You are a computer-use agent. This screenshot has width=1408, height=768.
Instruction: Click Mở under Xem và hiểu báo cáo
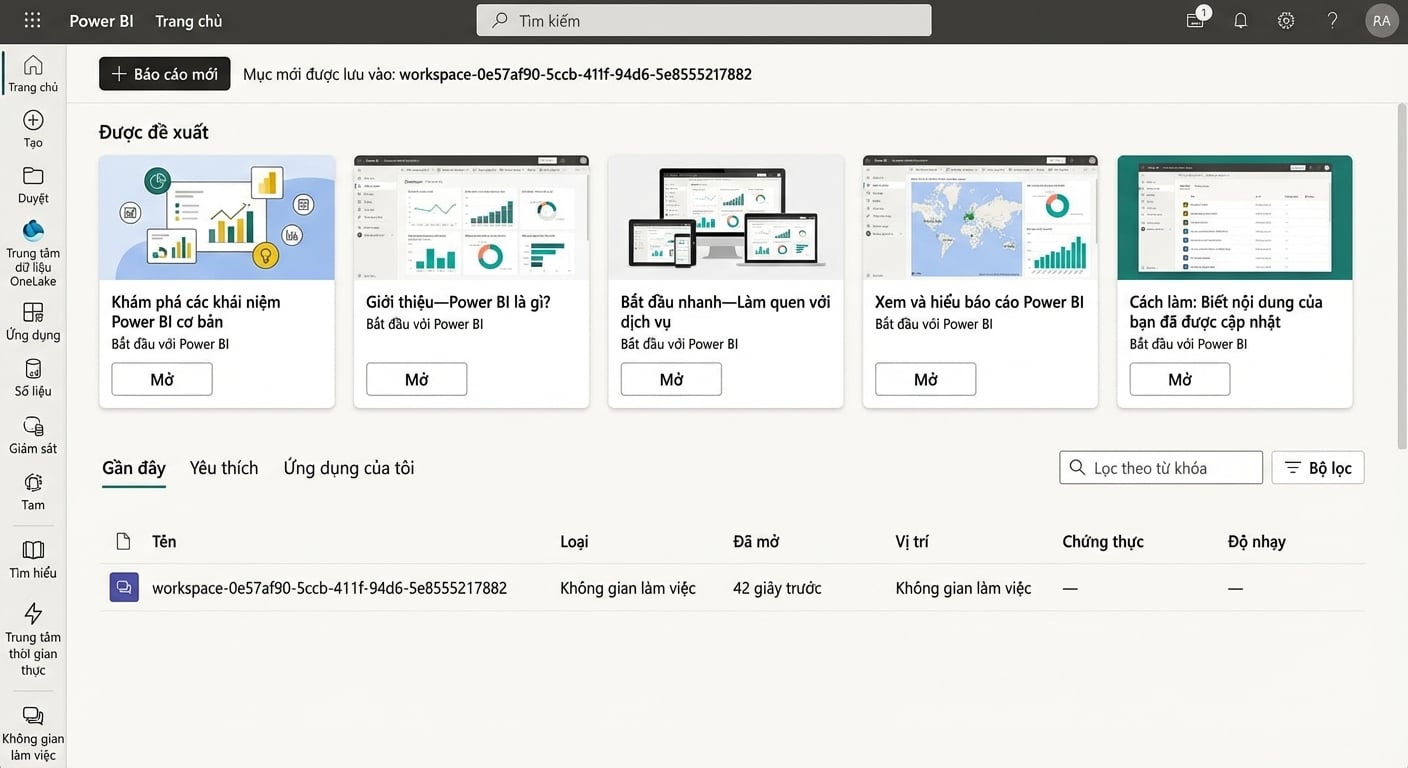[926, 379]
